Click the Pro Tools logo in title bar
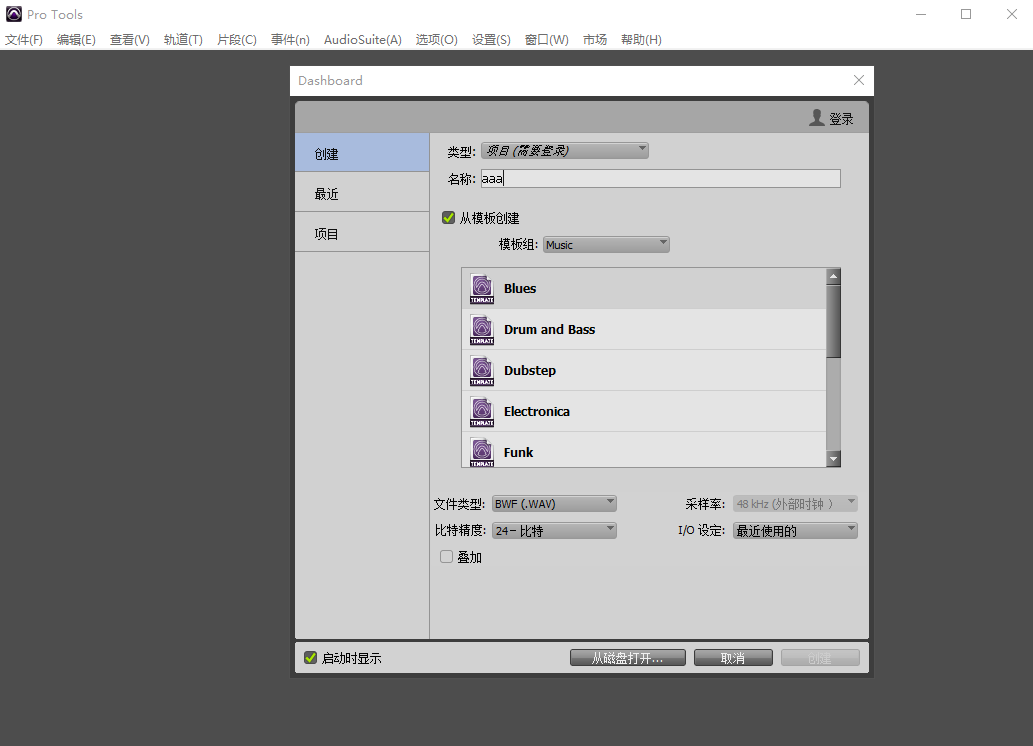The width and height of the screenshot is (1033, 746). coord(13,14)
